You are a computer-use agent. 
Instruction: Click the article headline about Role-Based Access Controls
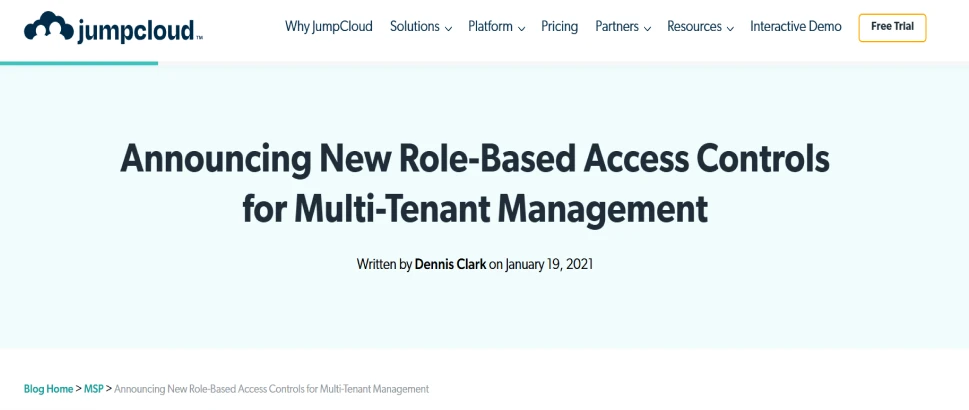(475, 184)
